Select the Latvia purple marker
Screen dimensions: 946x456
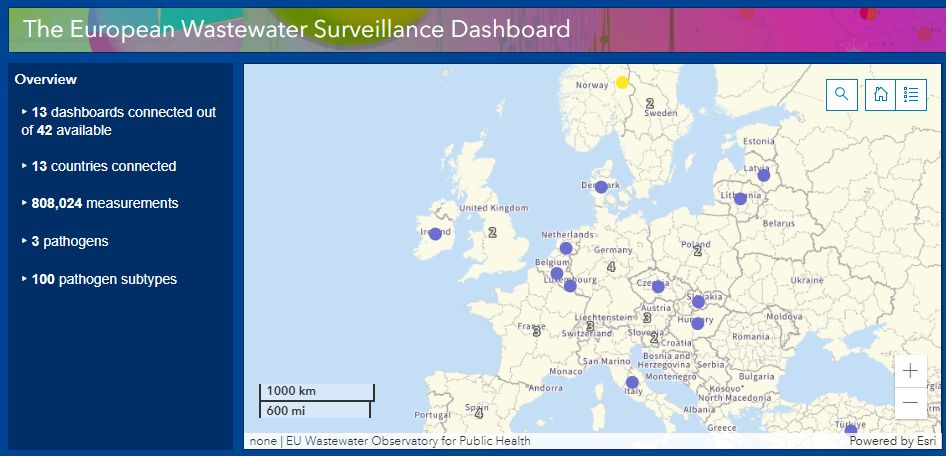(x=764, y=176)
